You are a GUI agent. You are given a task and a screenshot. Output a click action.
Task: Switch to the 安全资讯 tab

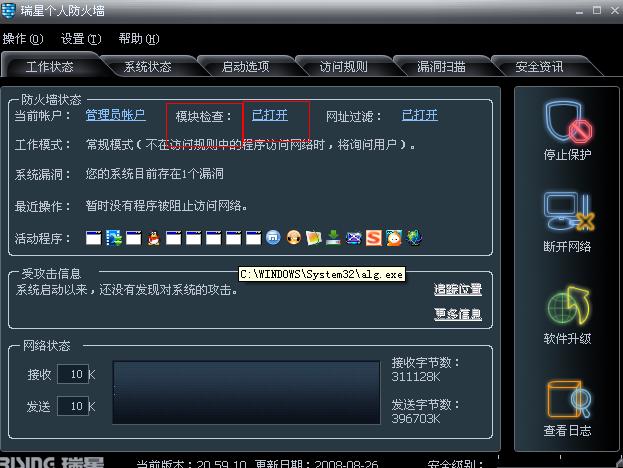click(x=540, y=66)
